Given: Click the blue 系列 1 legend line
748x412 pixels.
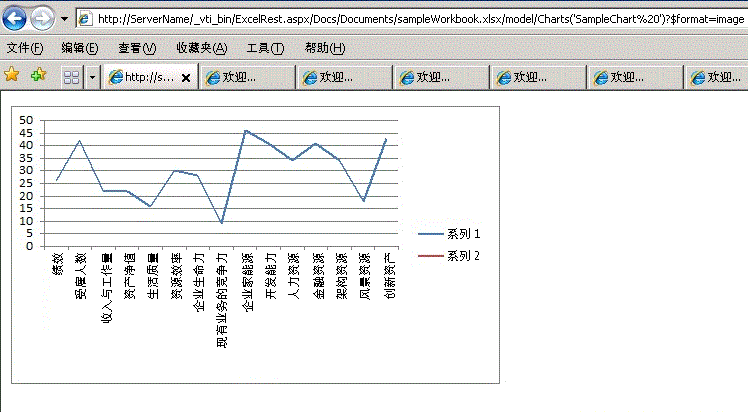Looking at the screenshot, I should [x=431, y=234].
